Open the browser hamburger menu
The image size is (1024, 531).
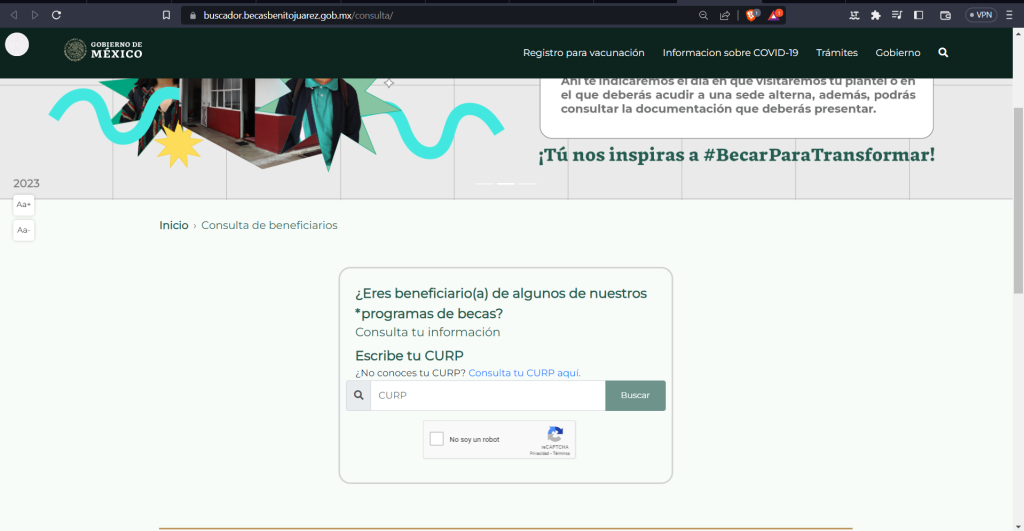[x=1009, y=15]
